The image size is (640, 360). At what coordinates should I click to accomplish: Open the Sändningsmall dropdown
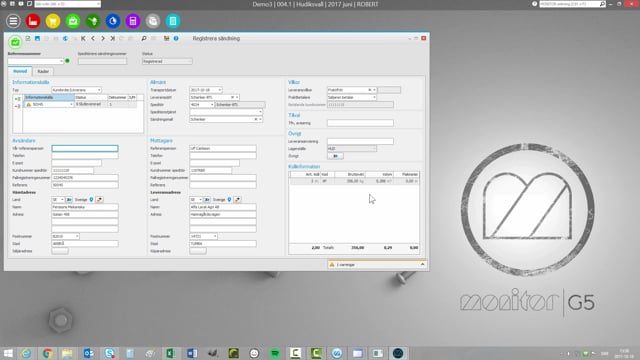click(x=260, y=119)
